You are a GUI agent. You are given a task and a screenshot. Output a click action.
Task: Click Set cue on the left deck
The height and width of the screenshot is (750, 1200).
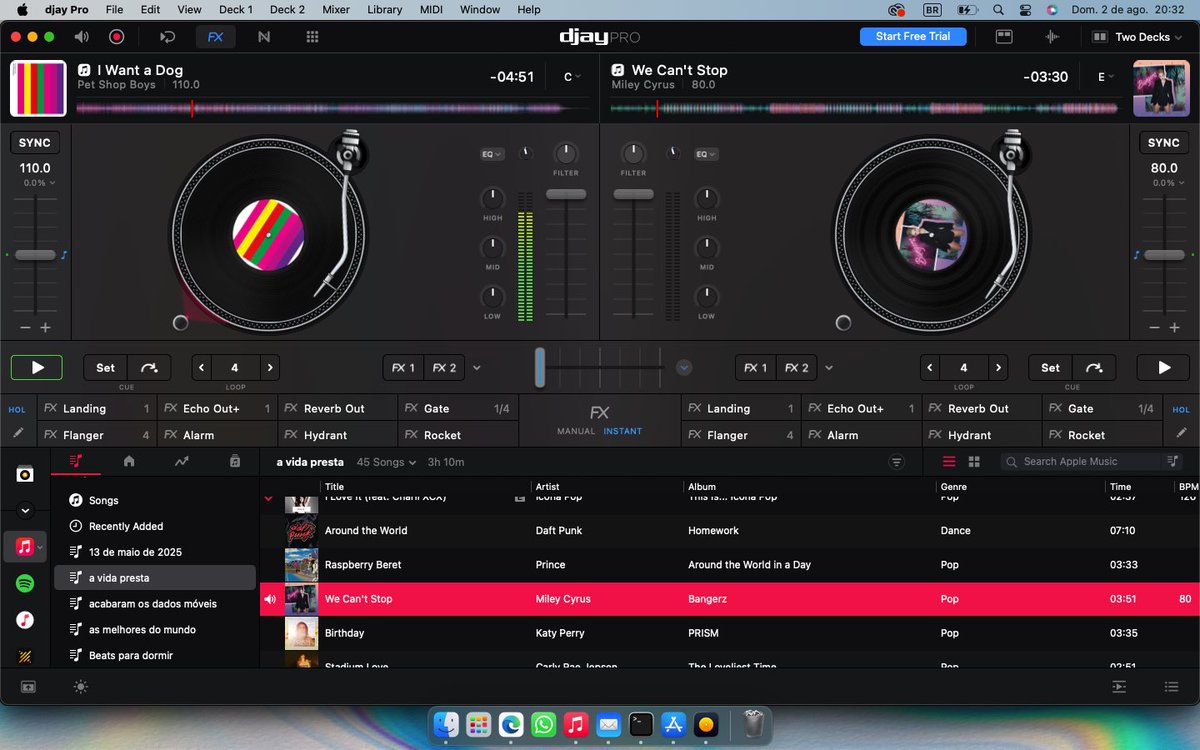point(105,368)
